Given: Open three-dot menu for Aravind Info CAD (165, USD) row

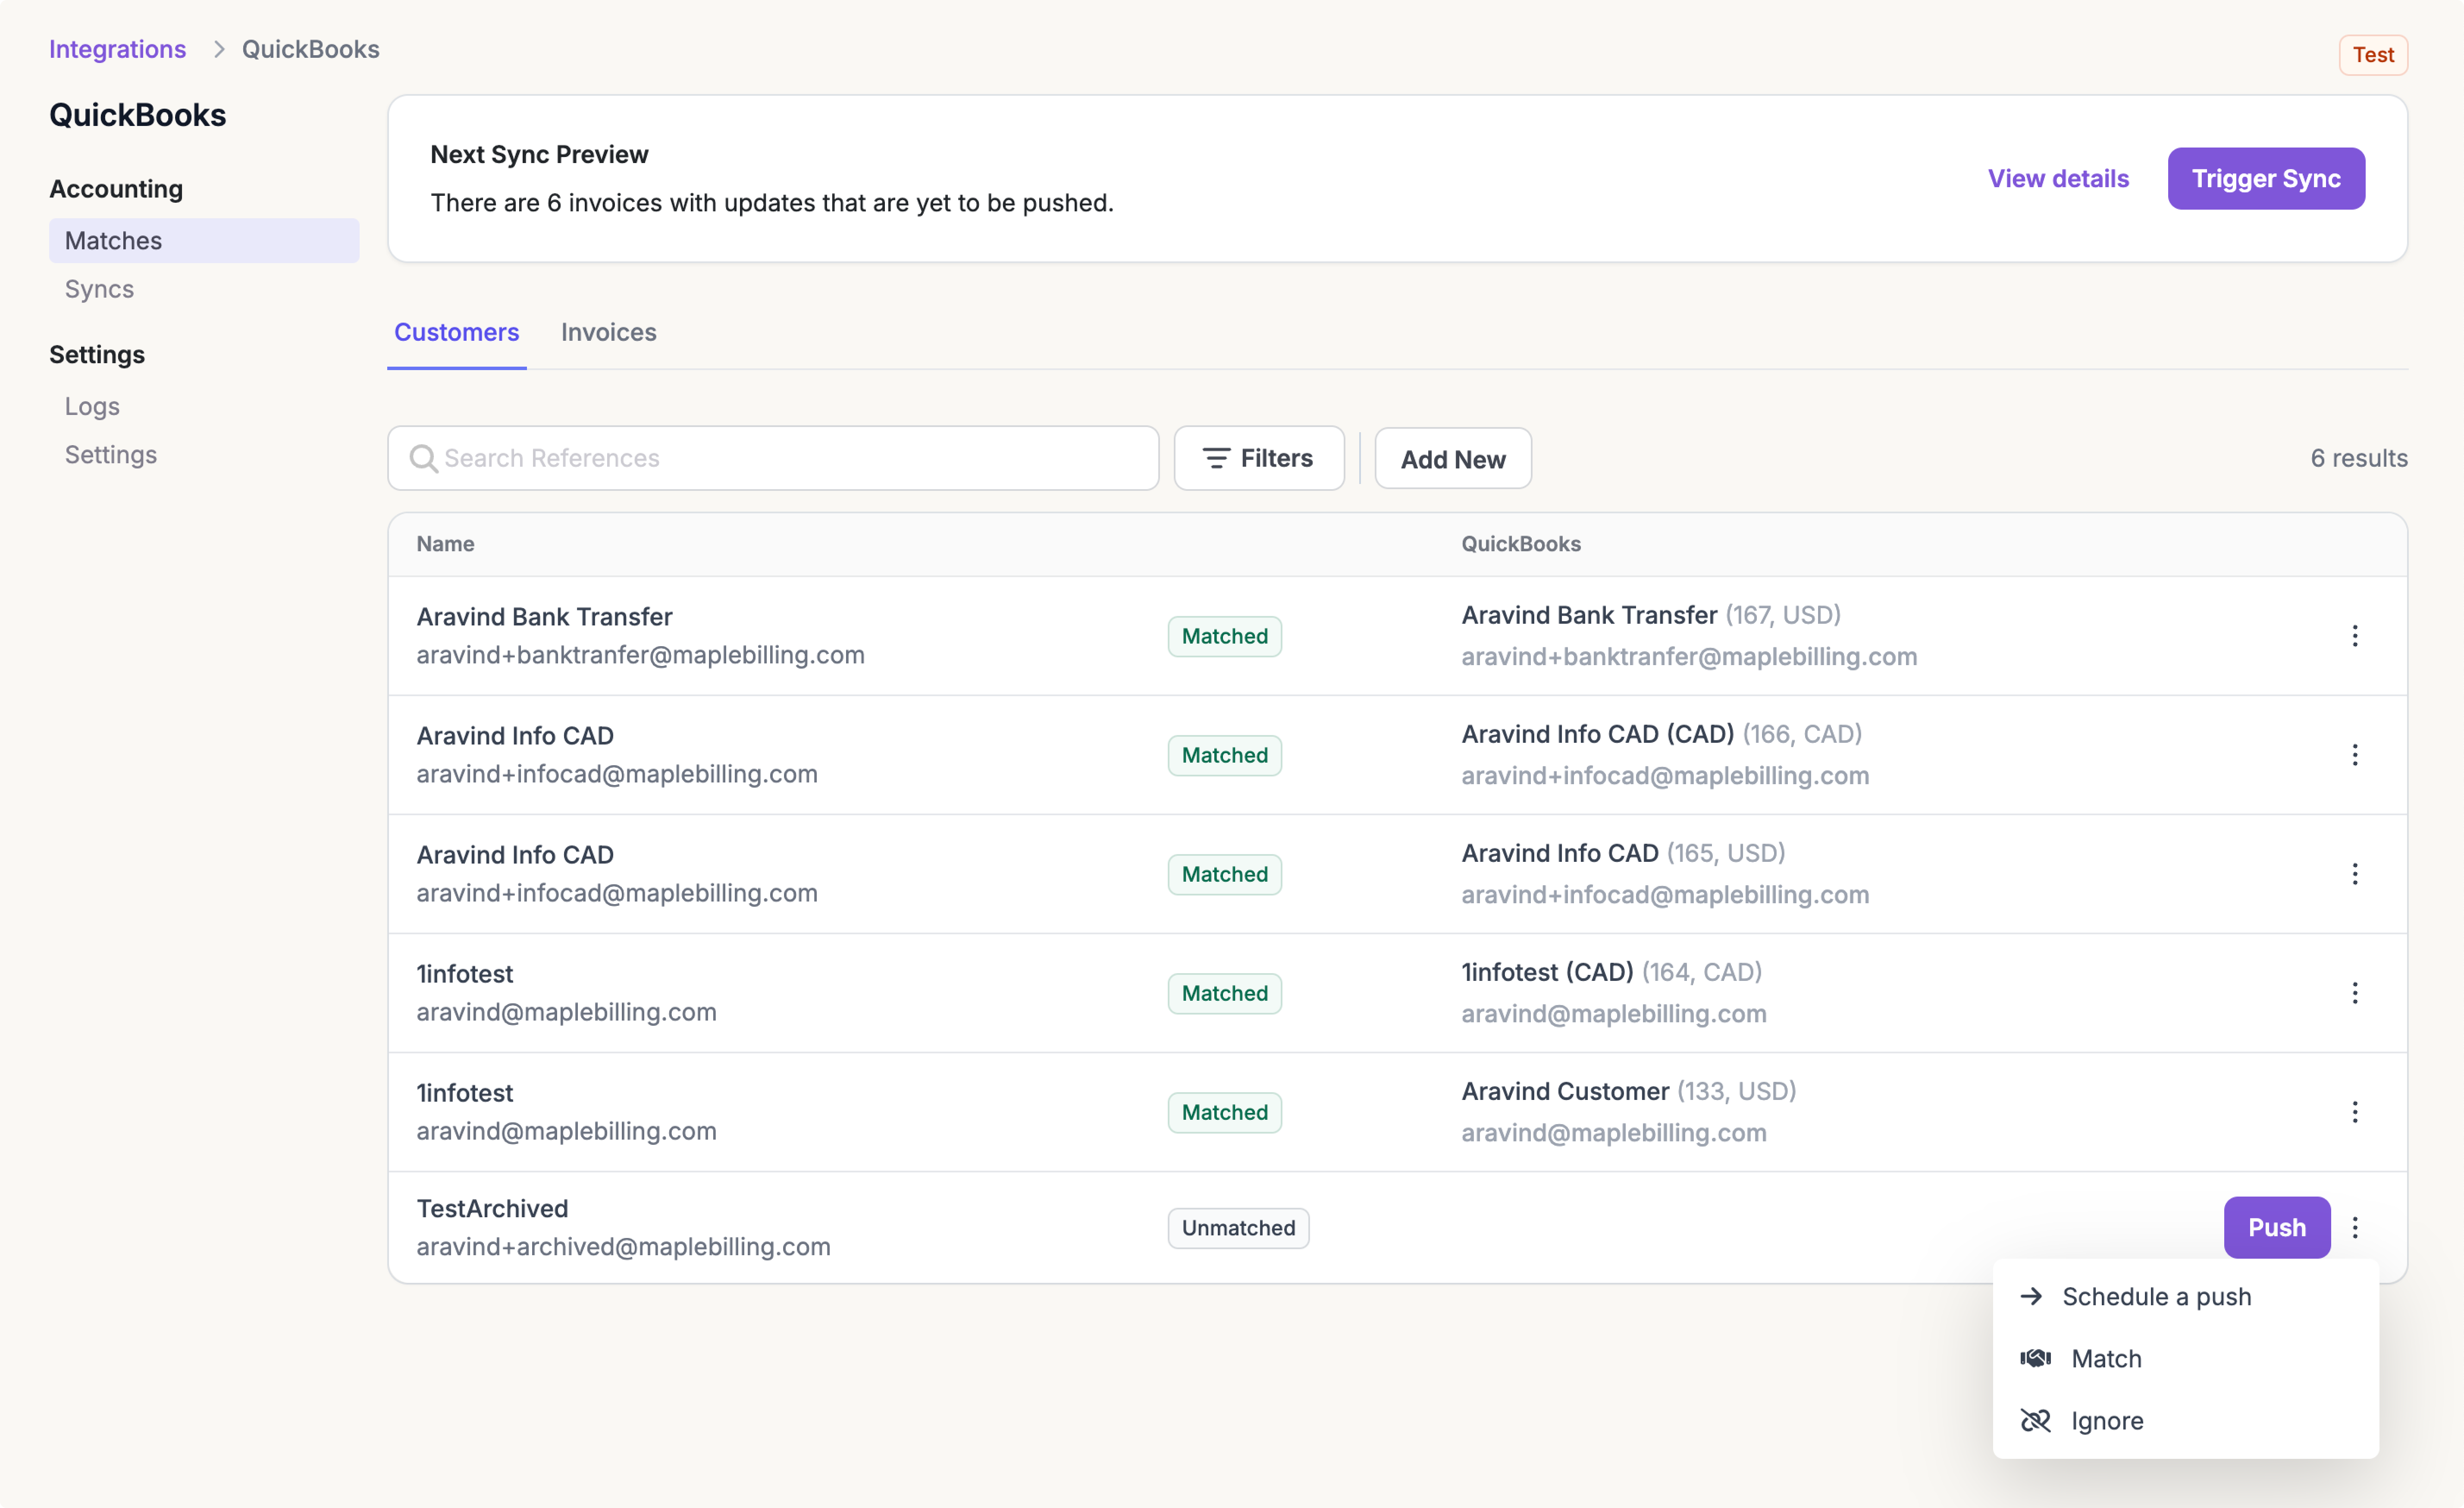Looking at the screenshot, I should [x=2354, y=874].
